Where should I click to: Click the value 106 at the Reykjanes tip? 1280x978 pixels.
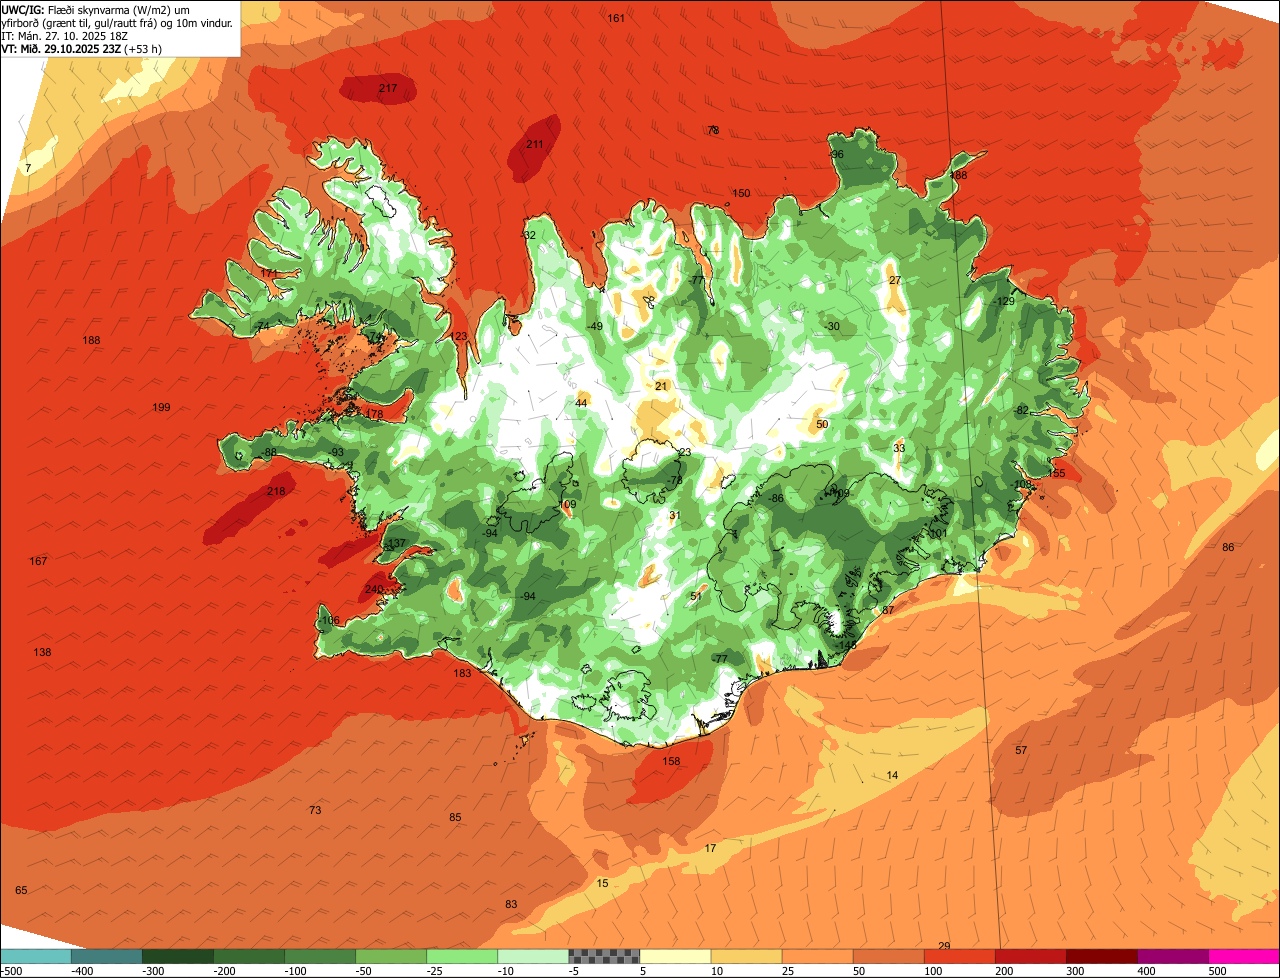(330, 620)
